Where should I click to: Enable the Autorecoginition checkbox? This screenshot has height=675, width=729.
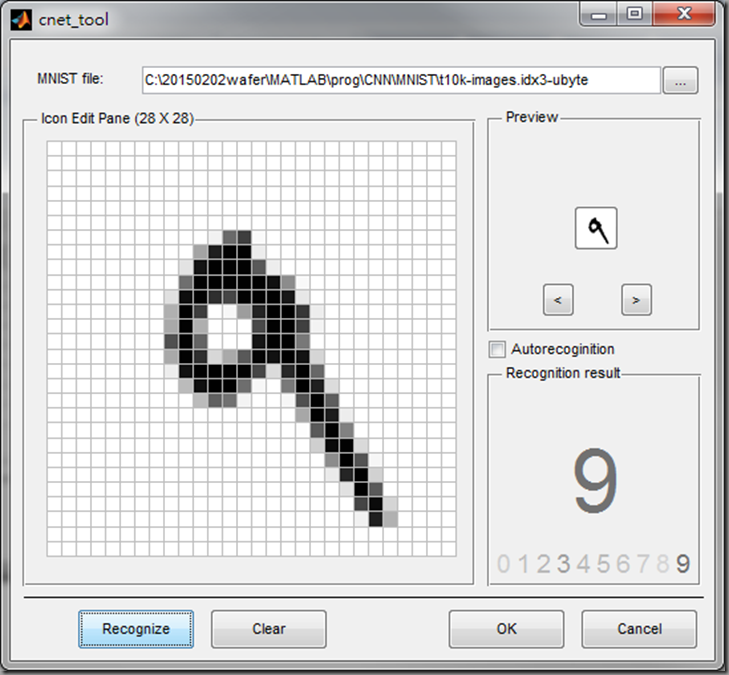pyautogui.click(x=497, y=349)
